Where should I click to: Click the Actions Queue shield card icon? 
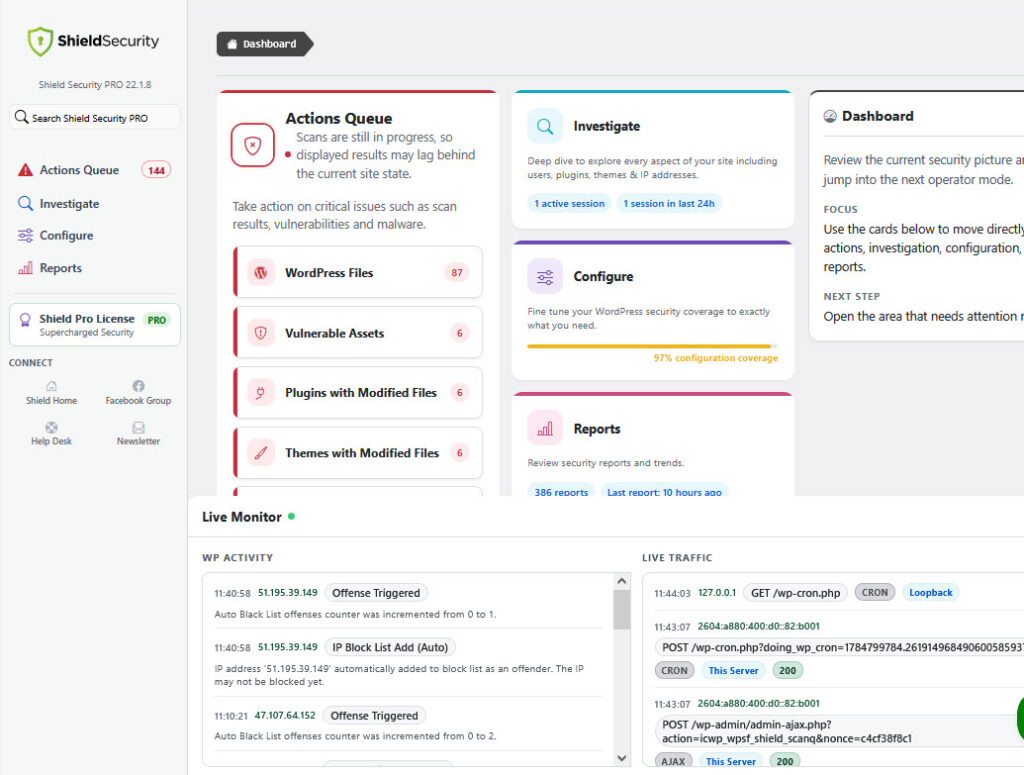click(x=252, y=145)
